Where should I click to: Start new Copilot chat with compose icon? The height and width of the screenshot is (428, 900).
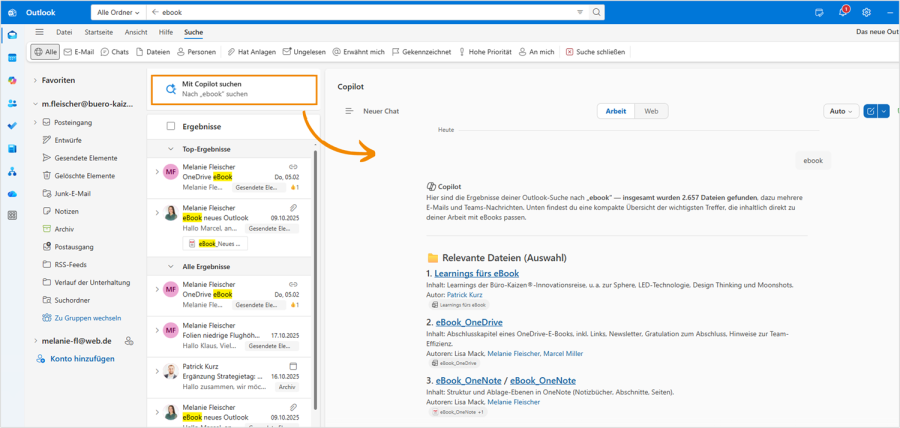pos(870,111)
